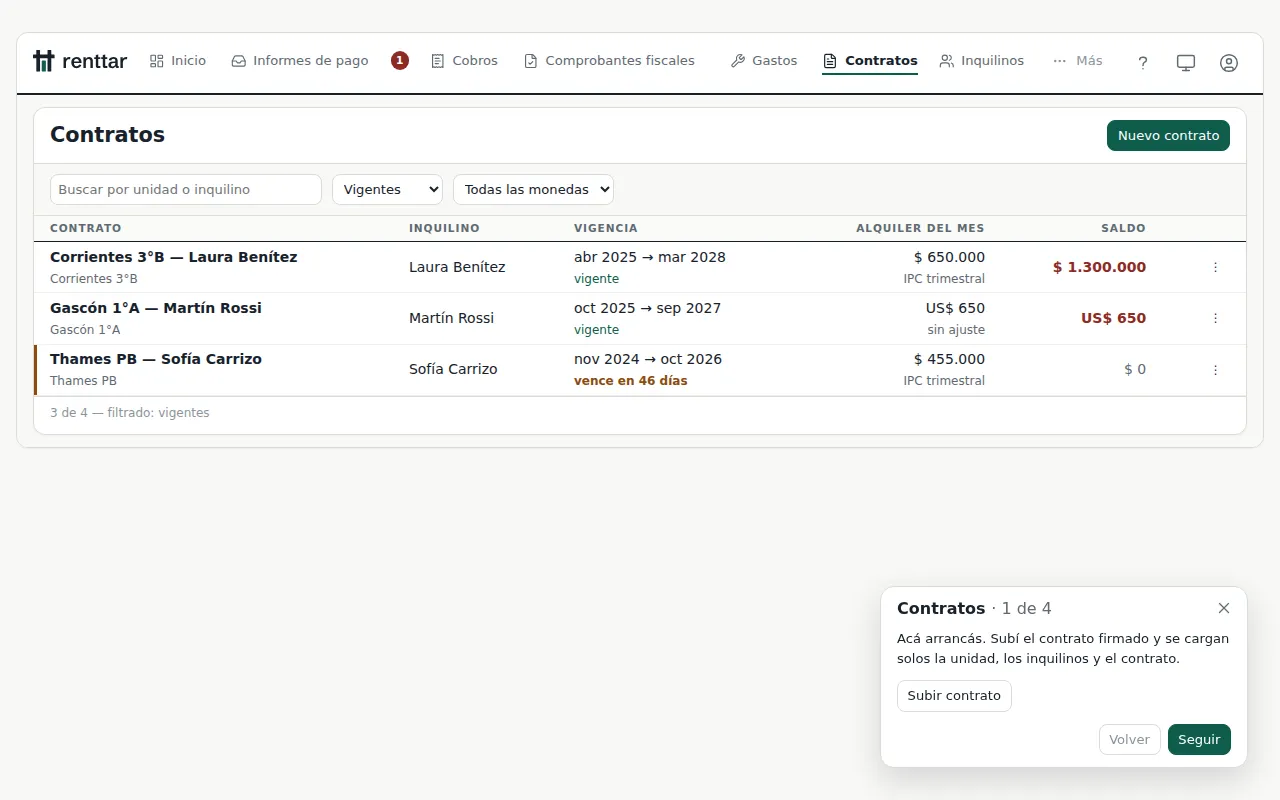
Task: Click tenant name Martín Rossi in Inquilino column
Action: pos(451,318)
